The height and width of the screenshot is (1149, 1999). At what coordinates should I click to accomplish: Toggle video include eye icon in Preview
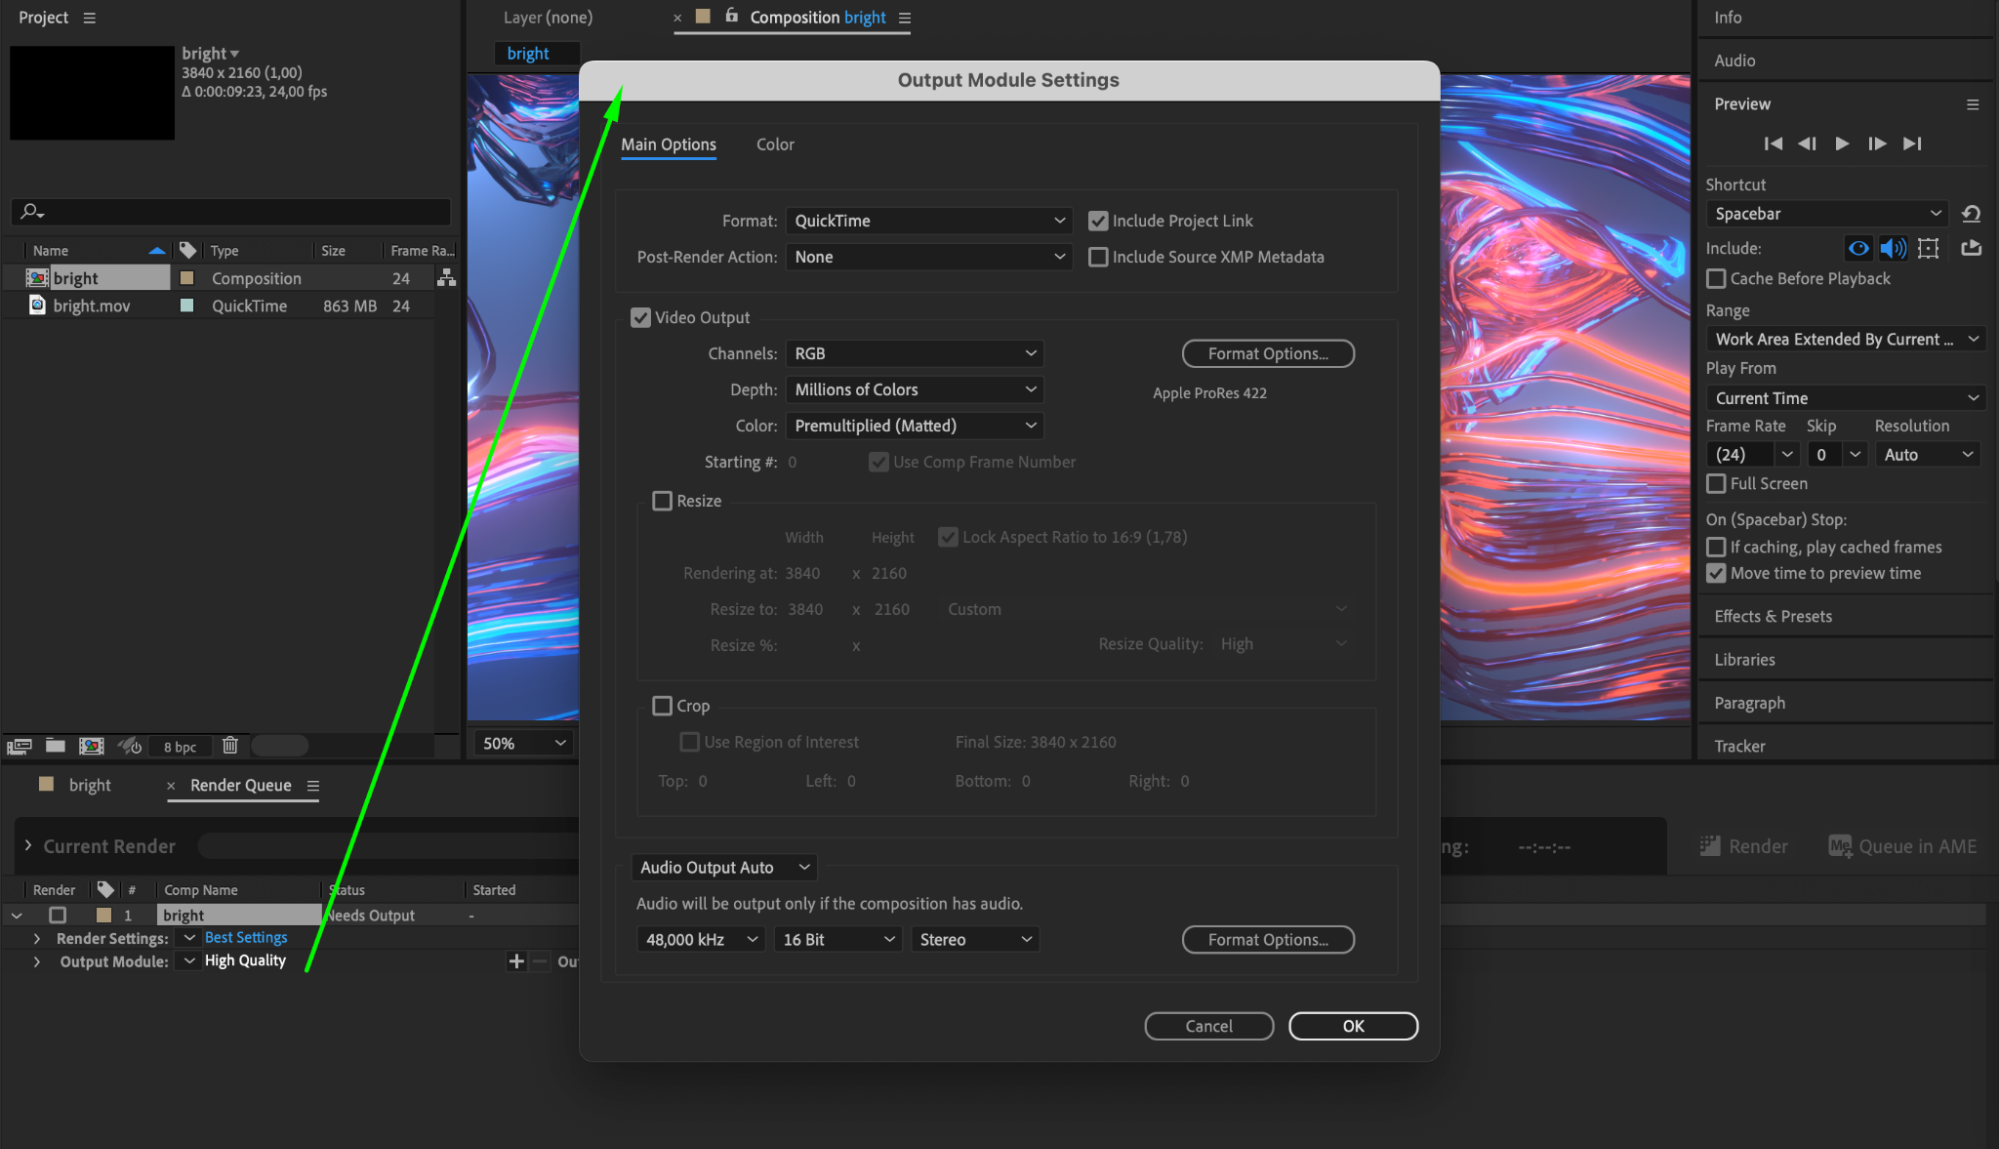[1858, 248]
